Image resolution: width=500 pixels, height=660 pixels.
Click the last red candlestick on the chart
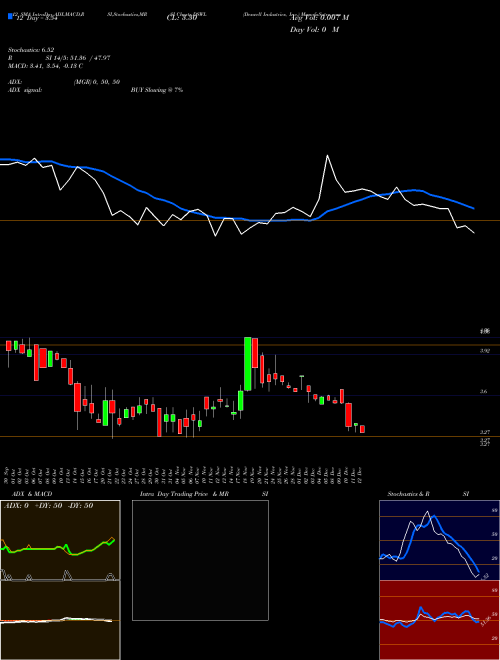pyautogui.click(x=362, y=429)
